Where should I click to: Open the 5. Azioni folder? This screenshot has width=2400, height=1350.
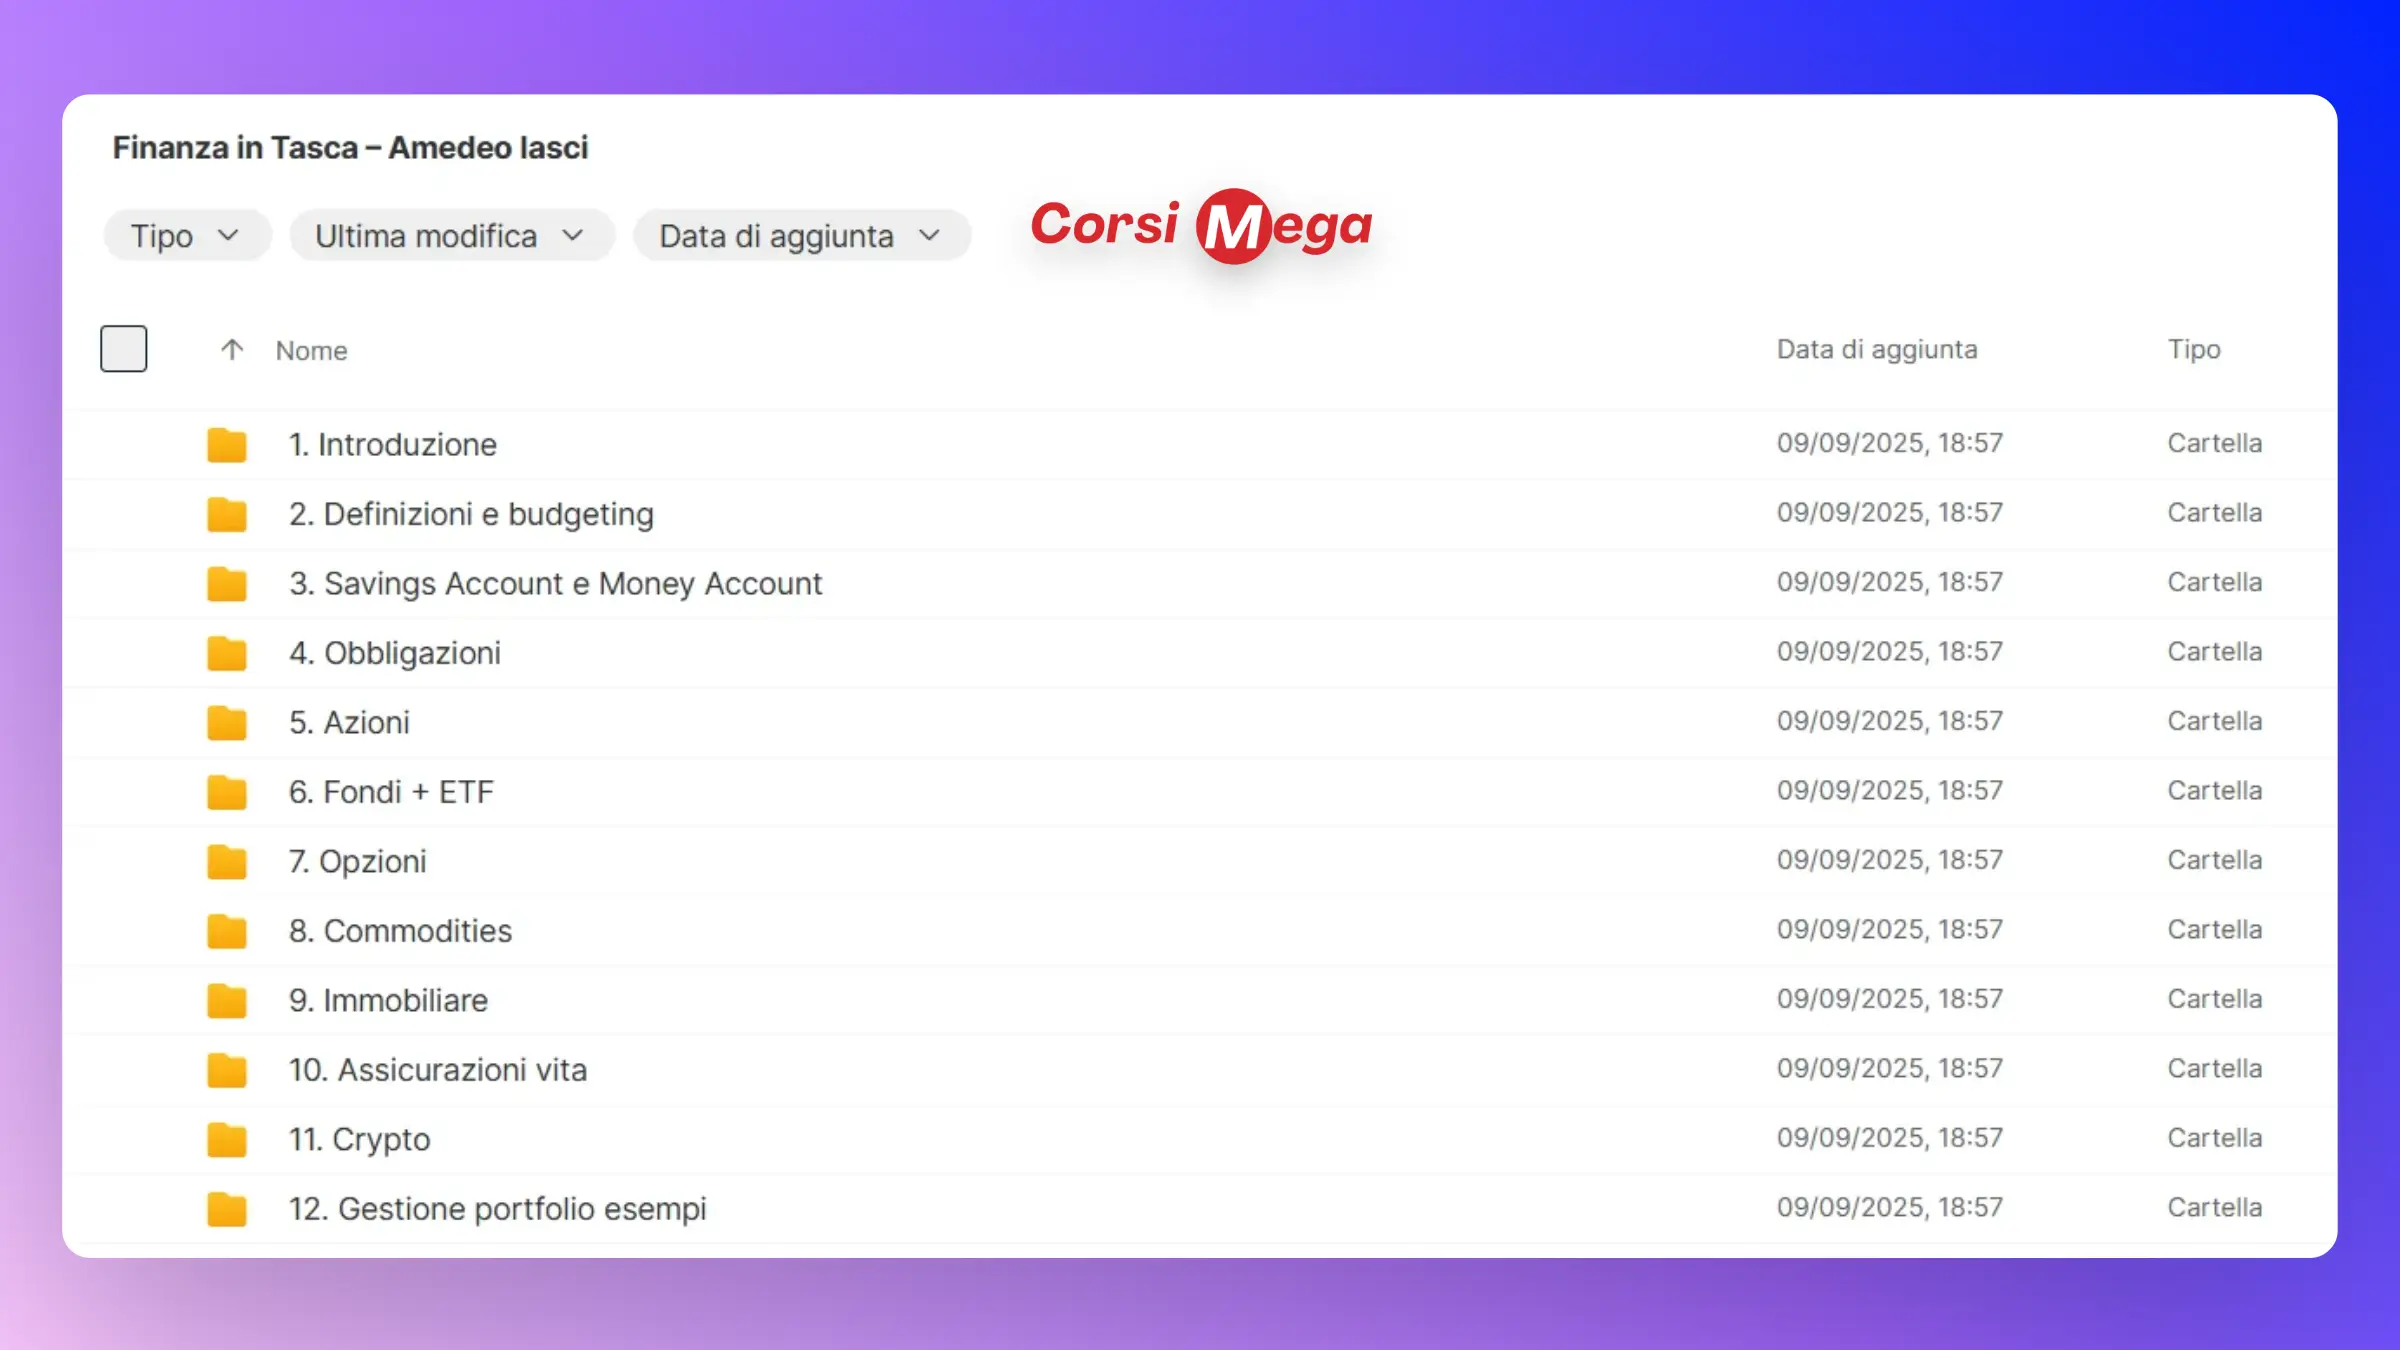tap(349, 723)
